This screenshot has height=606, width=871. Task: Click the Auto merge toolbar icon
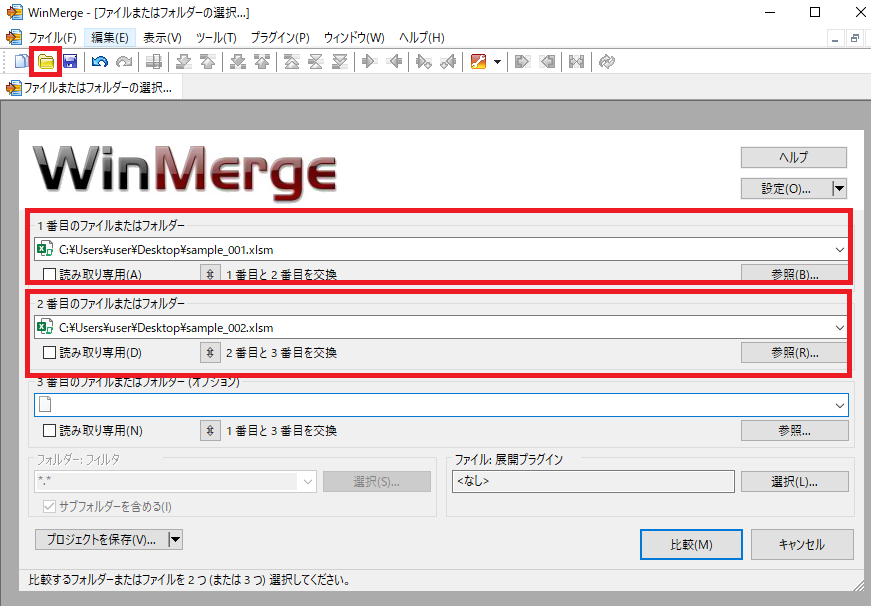click(x=577, y=61)
